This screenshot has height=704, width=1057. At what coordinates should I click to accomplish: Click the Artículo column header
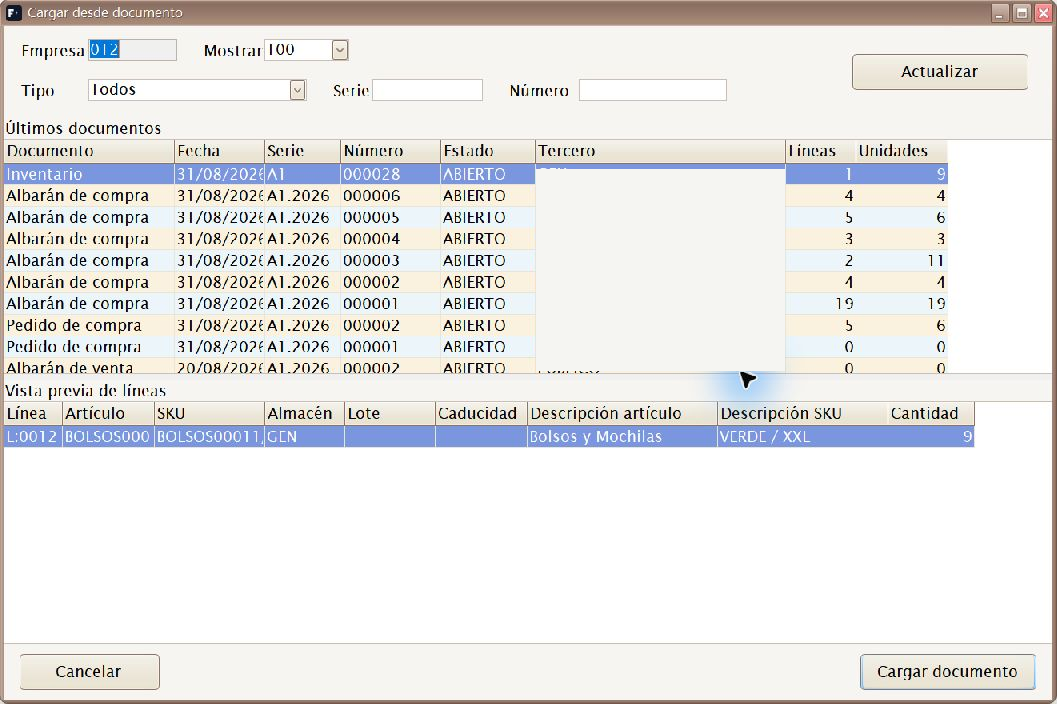[108, 413]
